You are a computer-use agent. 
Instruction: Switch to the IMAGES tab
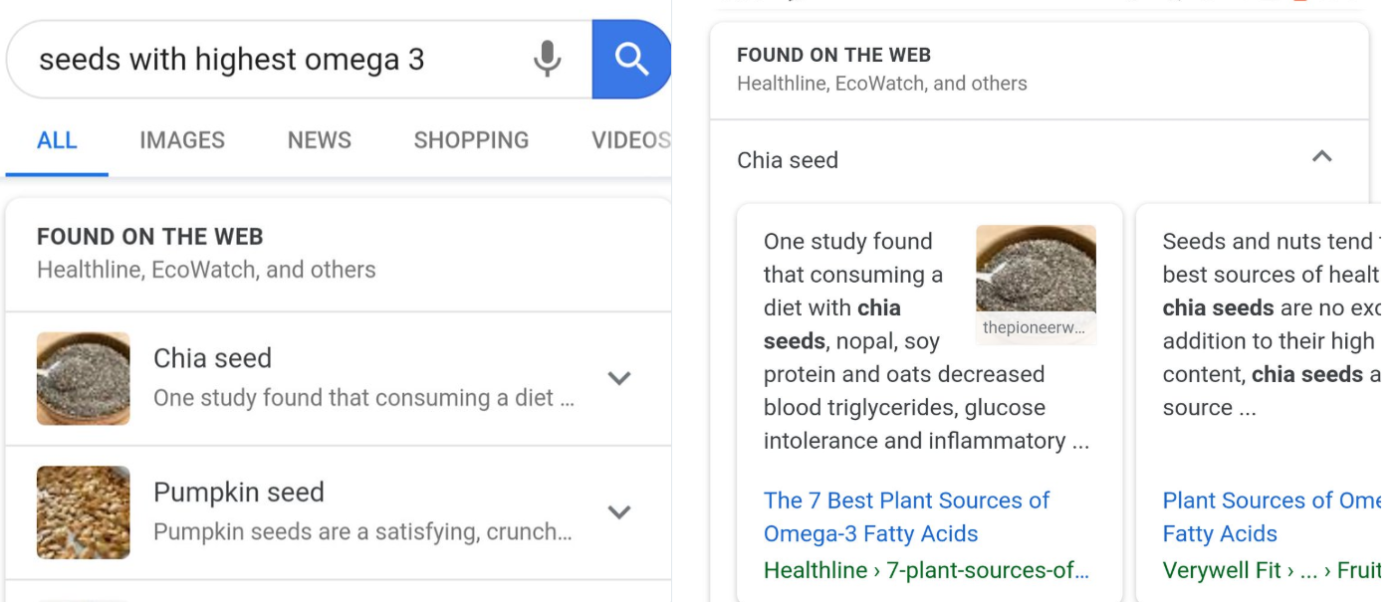point(181,140)
